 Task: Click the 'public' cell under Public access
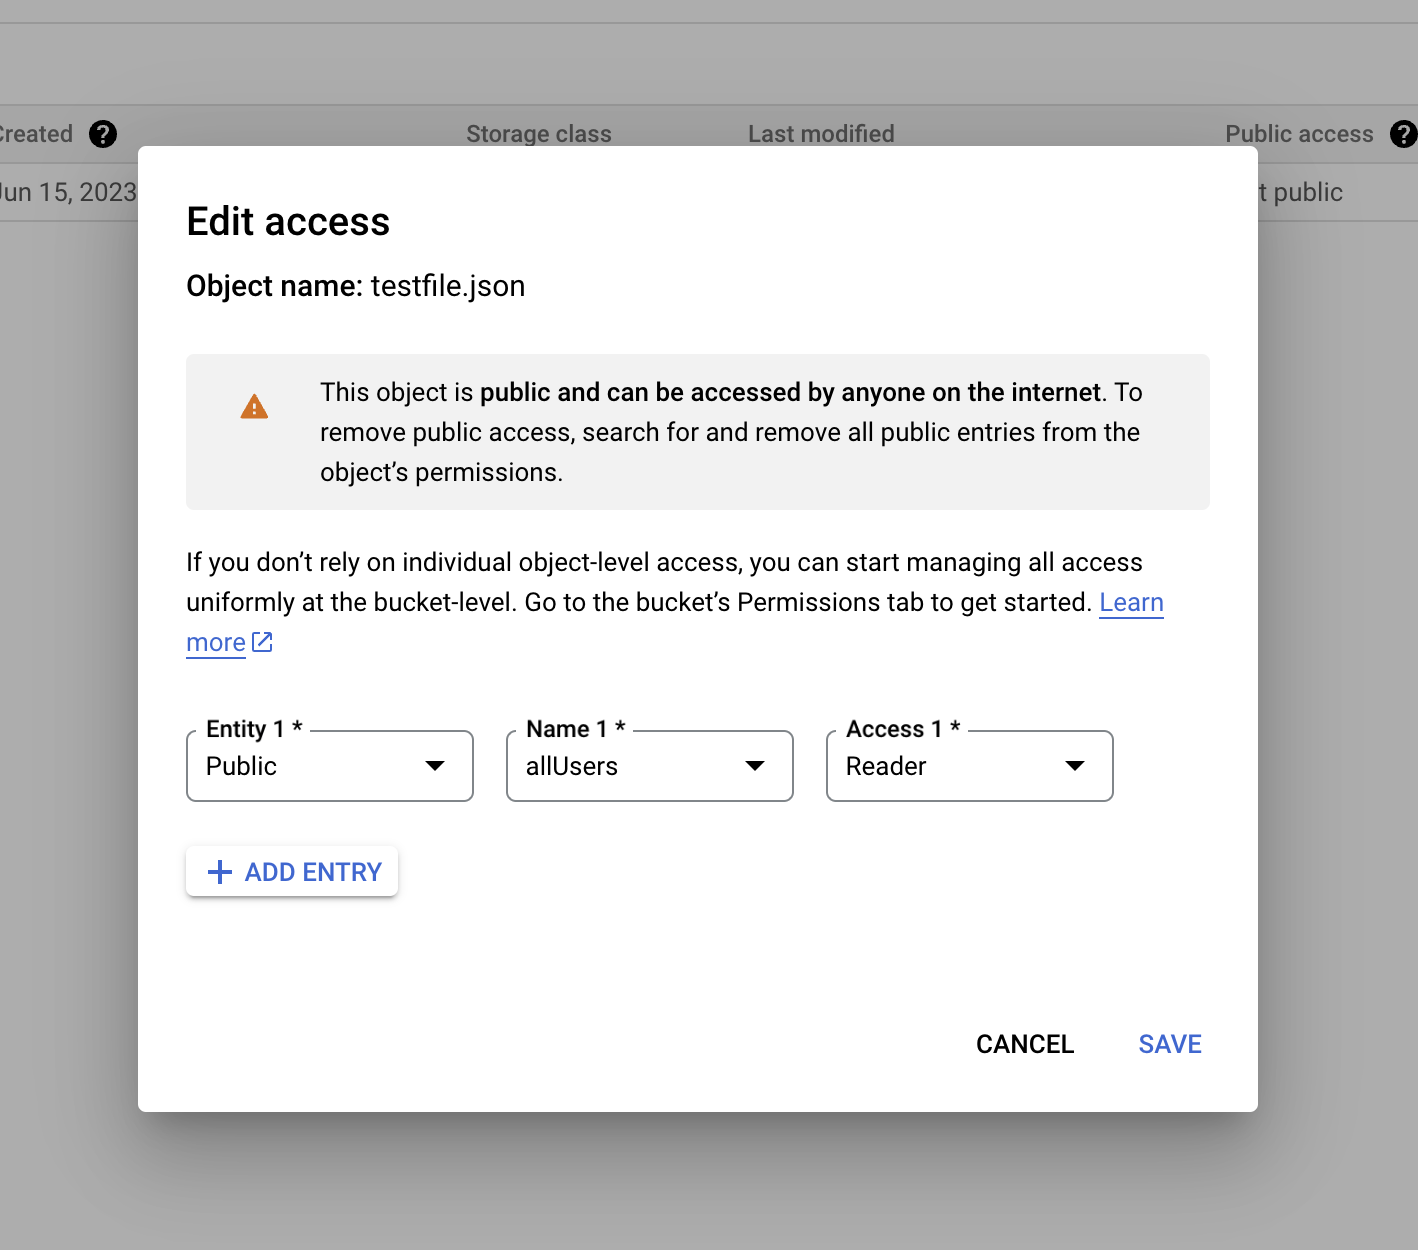(x=1305, y=192)
